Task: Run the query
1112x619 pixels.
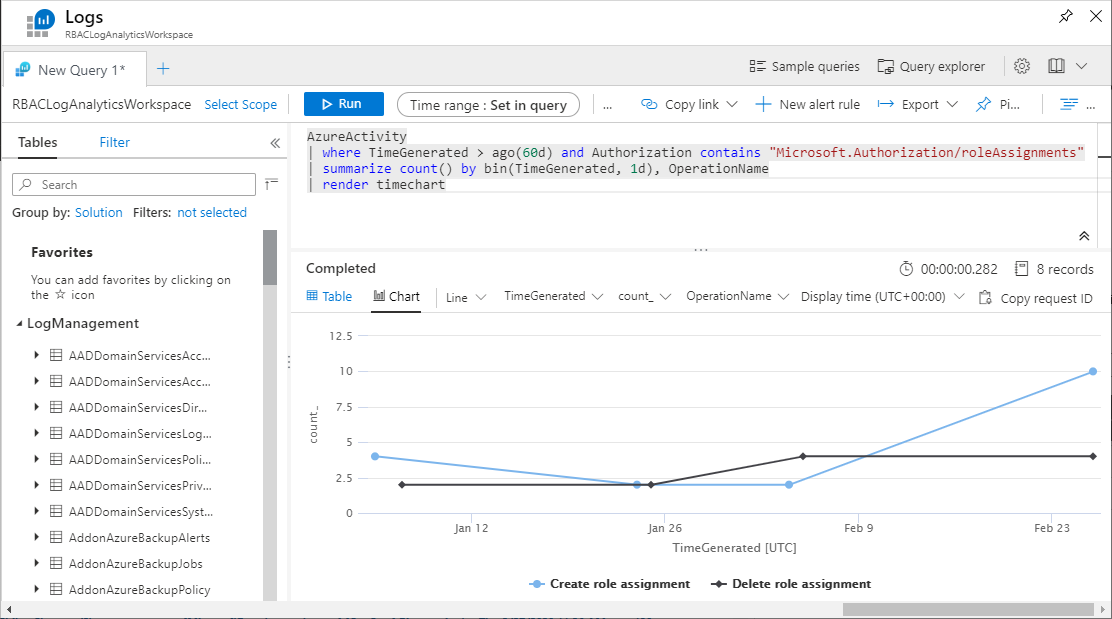Action: click(x=343, y=104)
